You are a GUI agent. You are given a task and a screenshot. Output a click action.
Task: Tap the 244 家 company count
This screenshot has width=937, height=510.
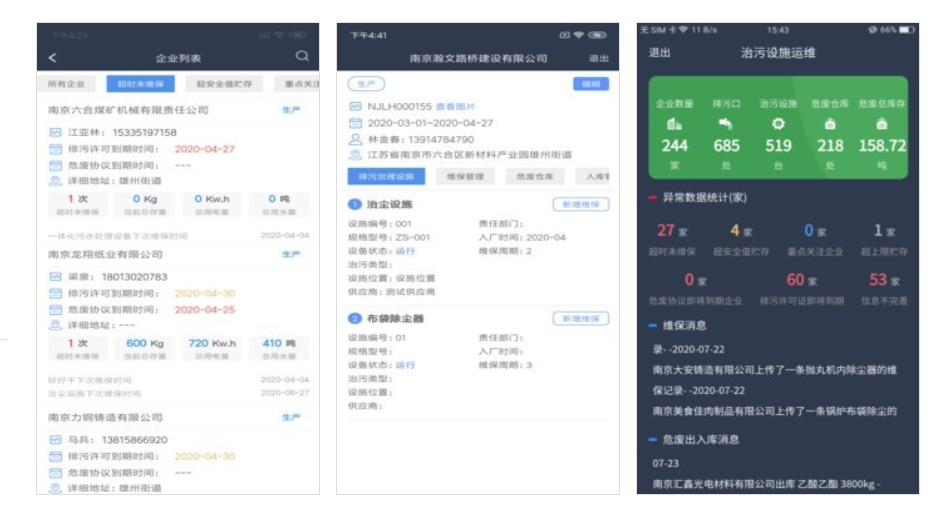click(x=675, y=146)
